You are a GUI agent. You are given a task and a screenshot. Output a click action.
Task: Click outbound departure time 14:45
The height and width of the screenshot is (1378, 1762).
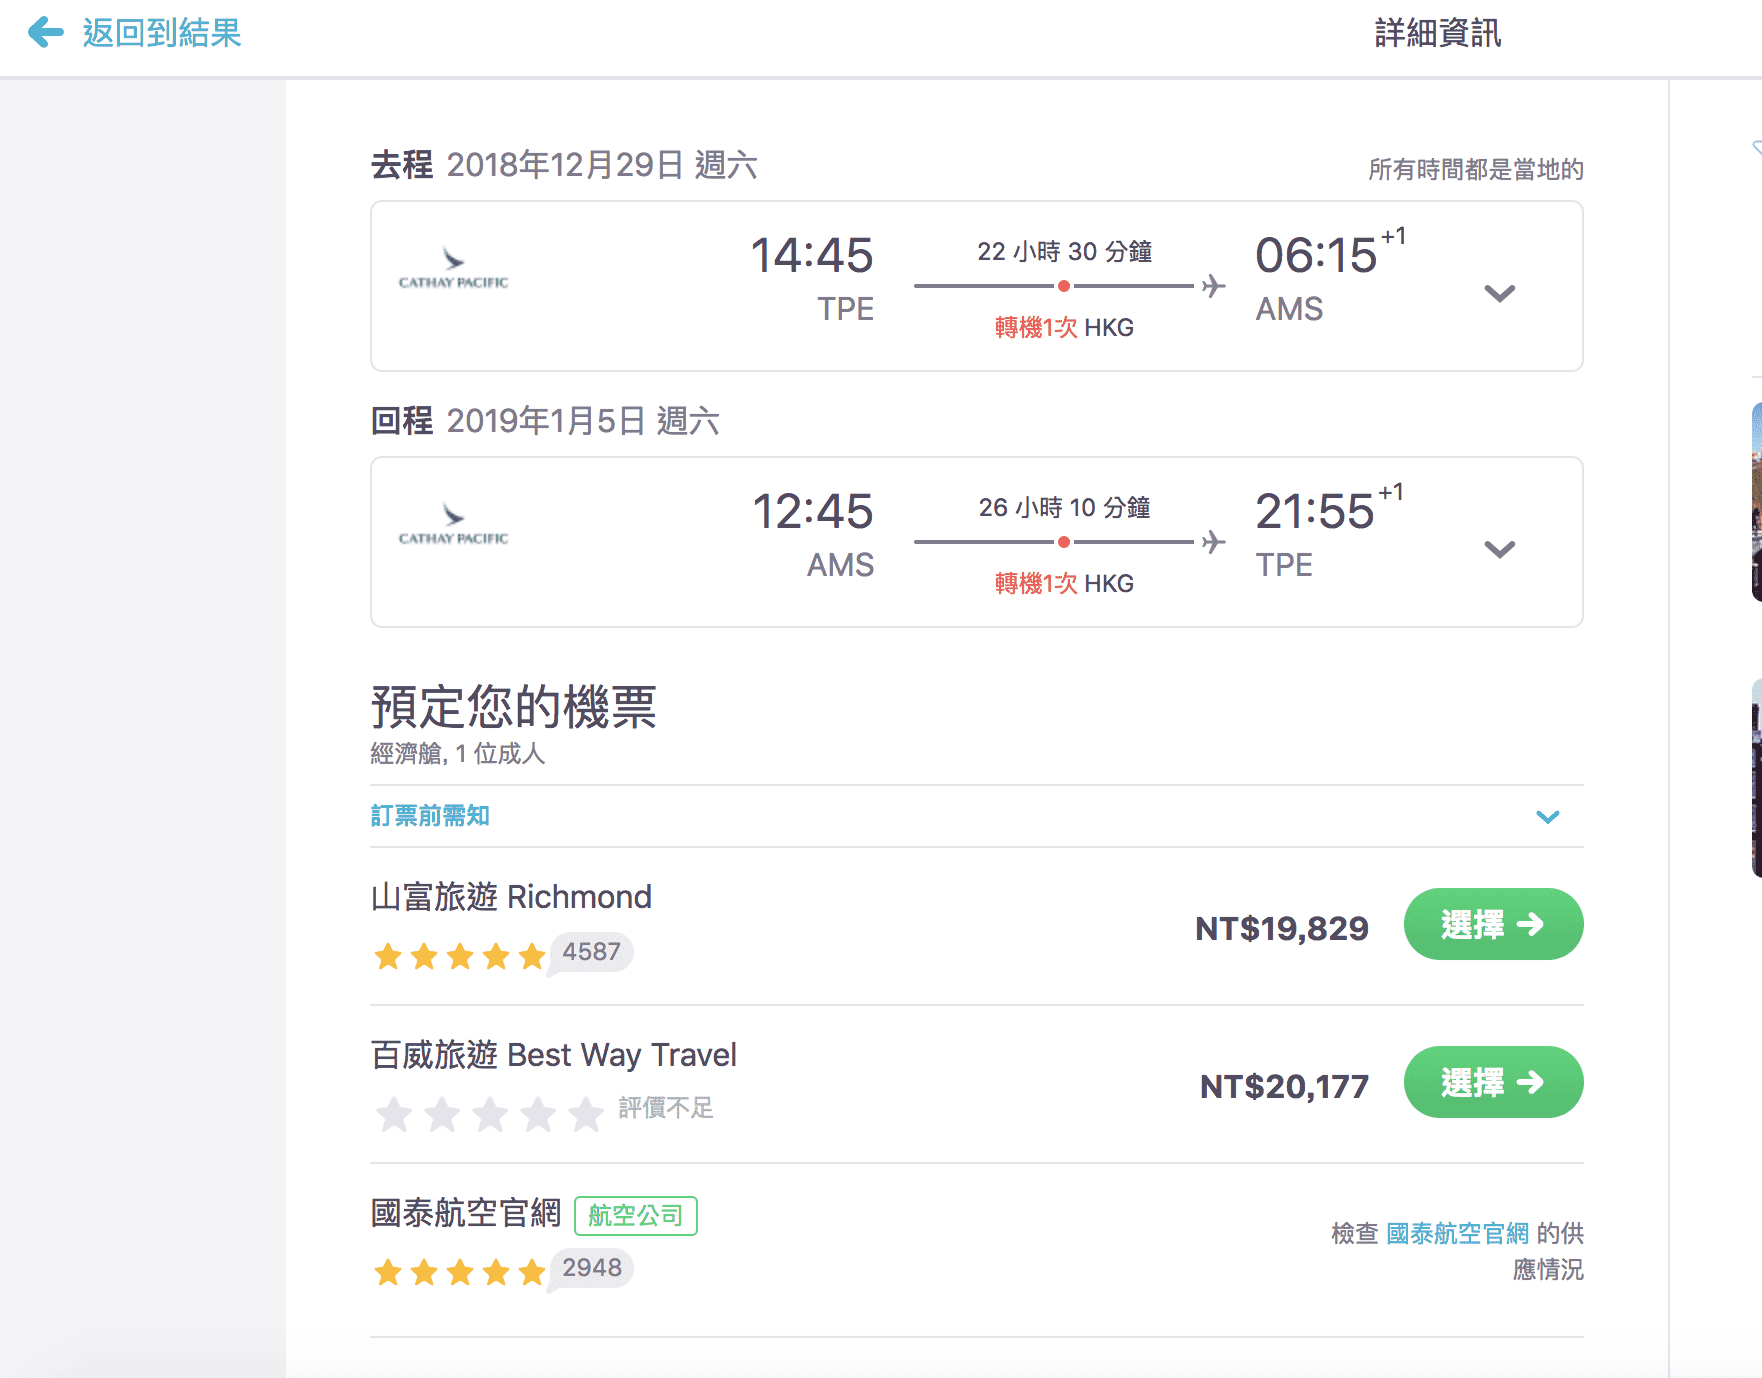812,255
